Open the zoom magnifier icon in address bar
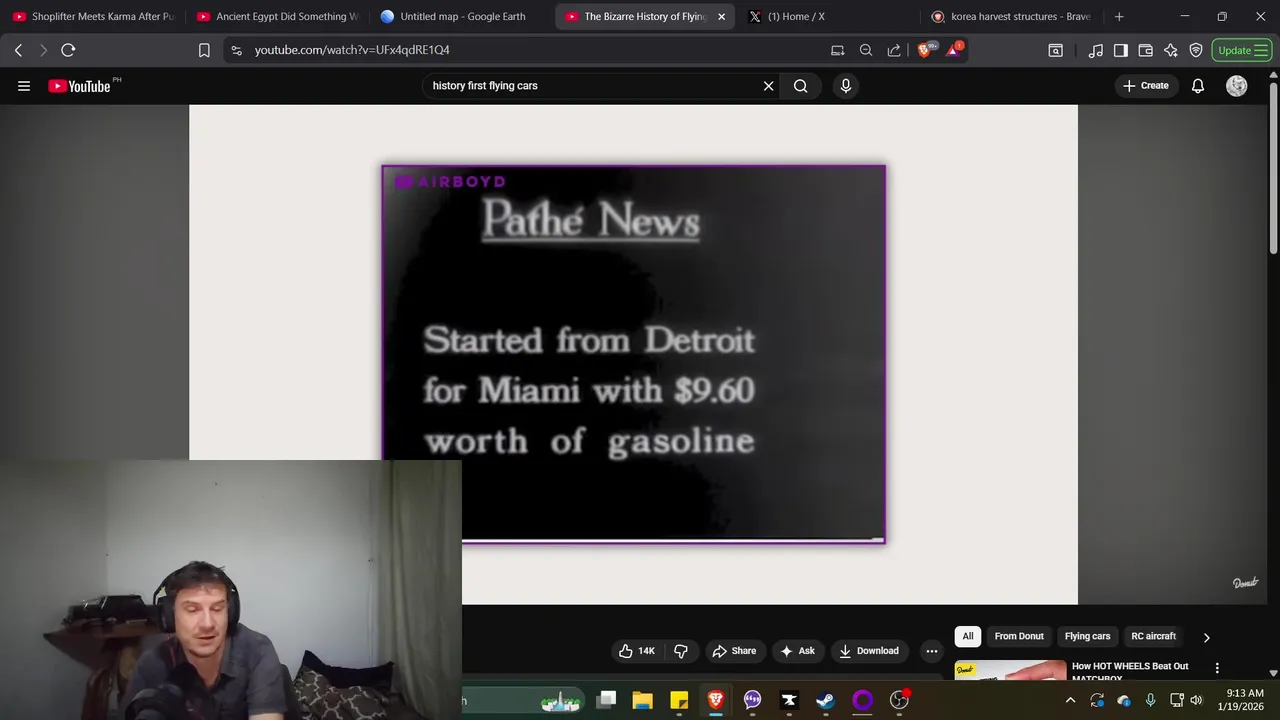 coord(866,50)
